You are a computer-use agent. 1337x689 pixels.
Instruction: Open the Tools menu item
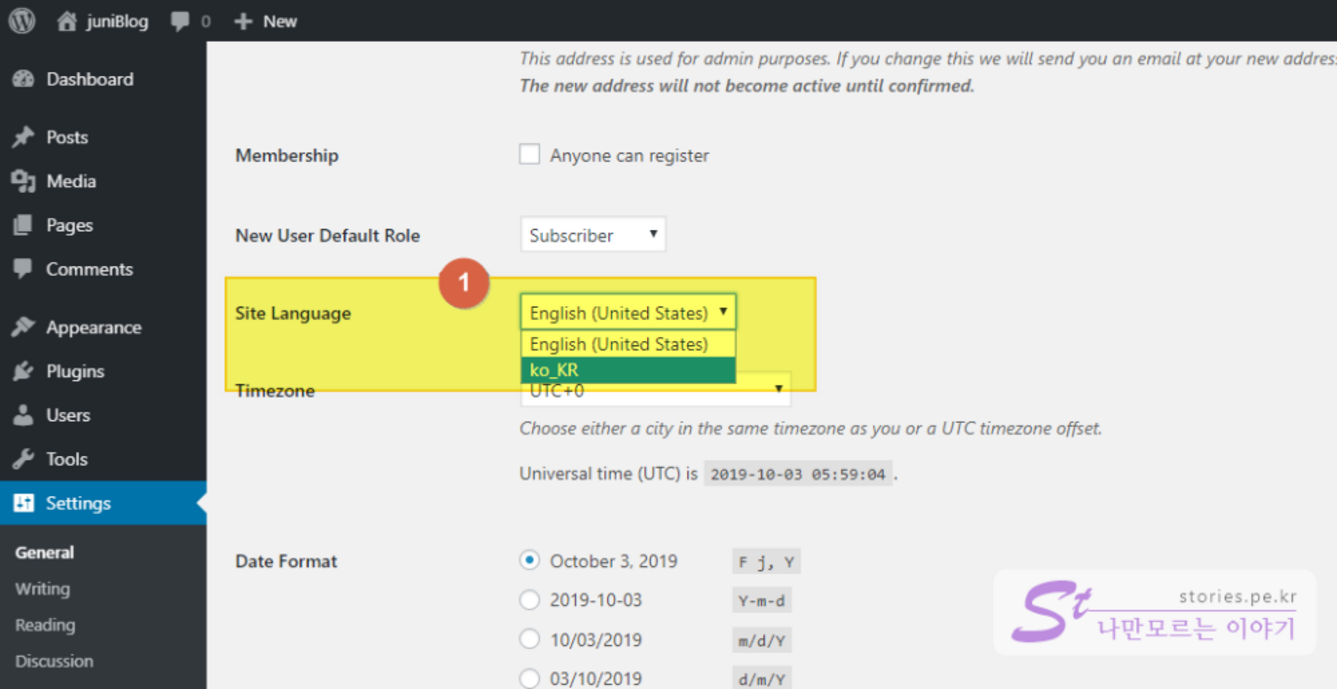pos(66,459)
